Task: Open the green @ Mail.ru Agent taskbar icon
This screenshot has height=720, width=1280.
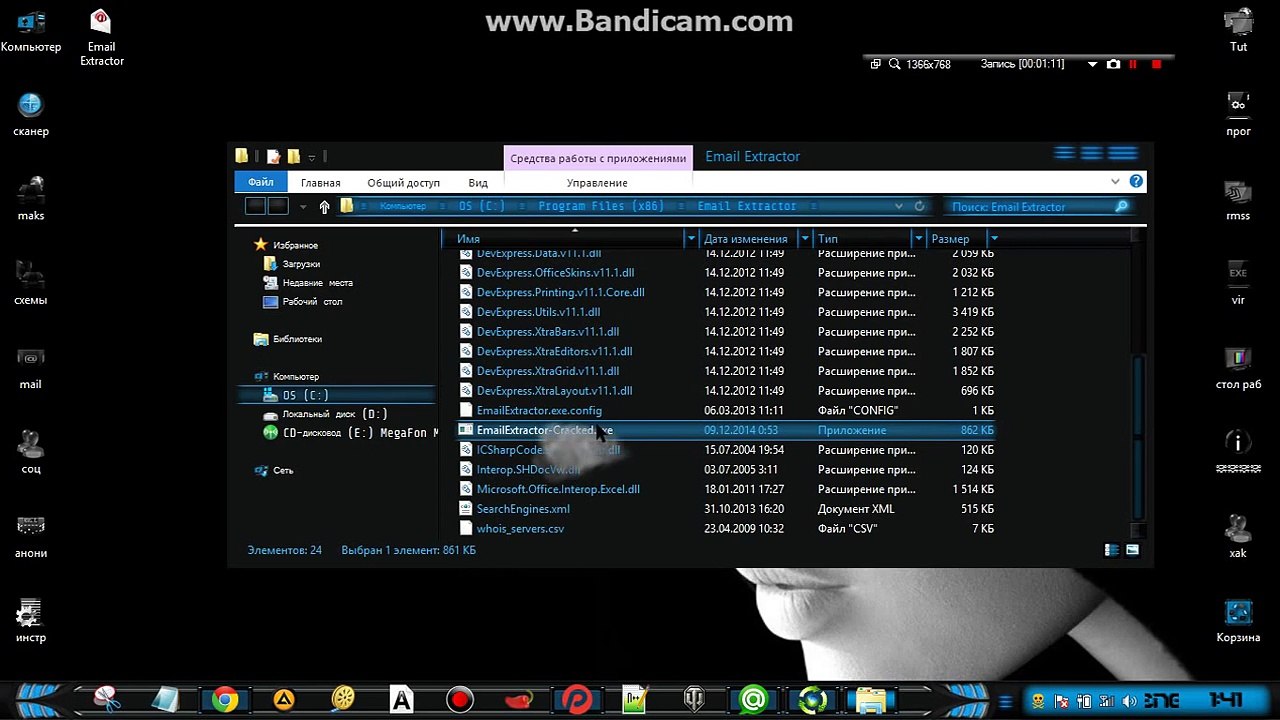Action: (x=754, y=699)
